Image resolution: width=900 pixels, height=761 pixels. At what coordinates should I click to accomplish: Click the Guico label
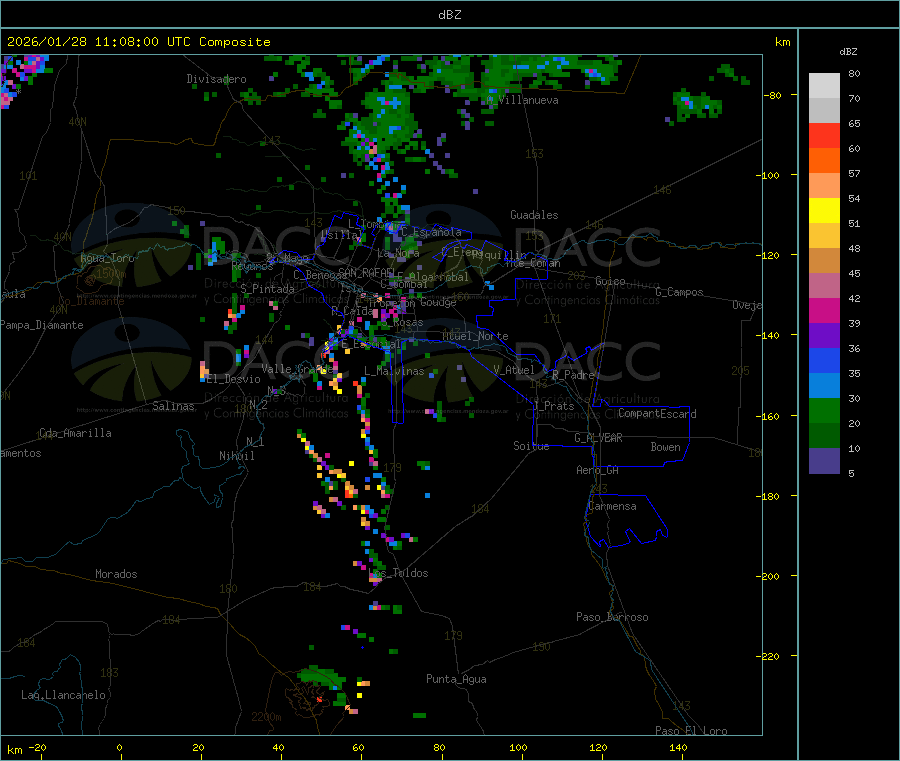click(610, 281)
